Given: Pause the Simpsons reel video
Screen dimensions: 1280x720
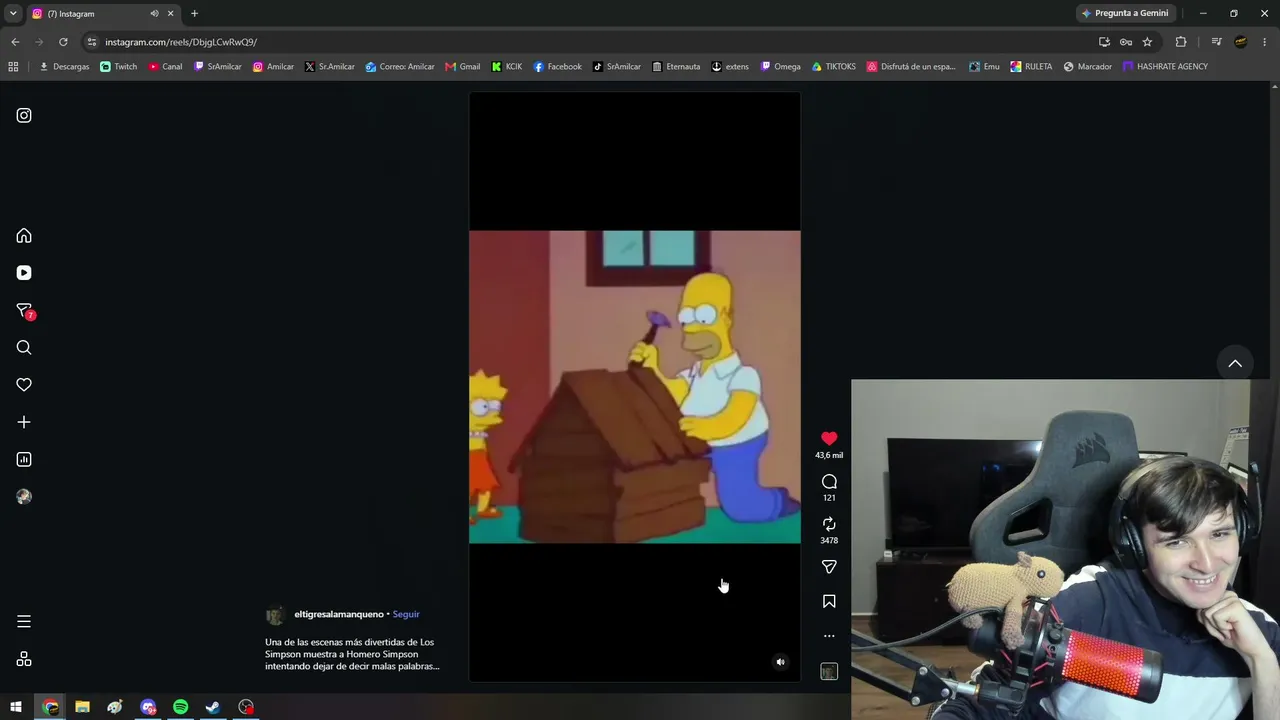Looking at the screenshot, I should [634, 387].
